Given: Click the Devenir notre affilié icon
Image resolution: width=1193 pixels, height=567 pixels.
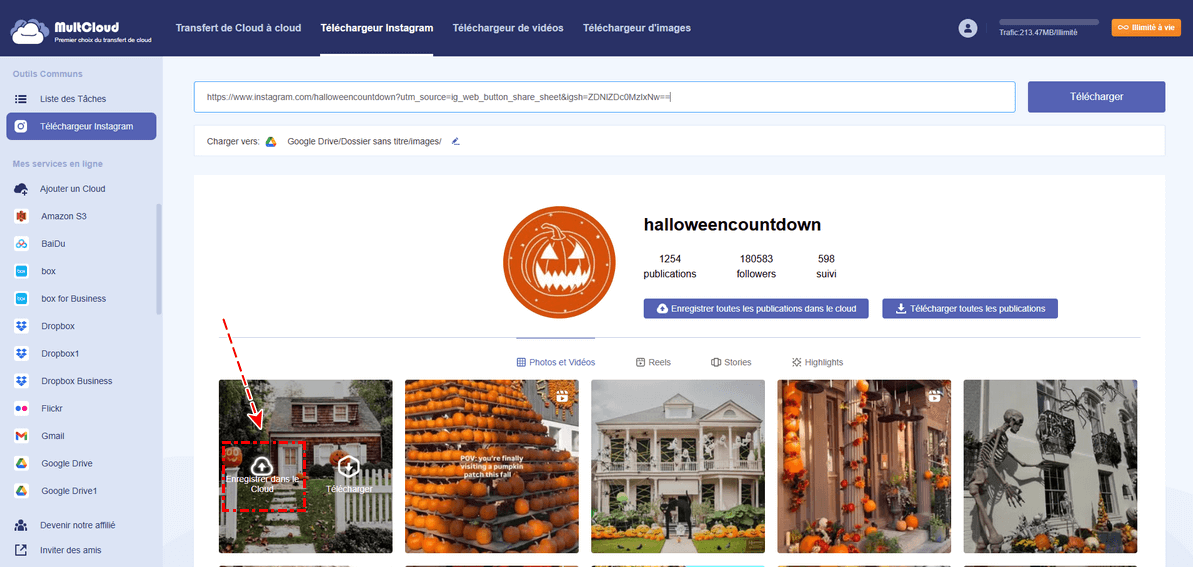Looking at the screenshot, I should tap(21, 525).
